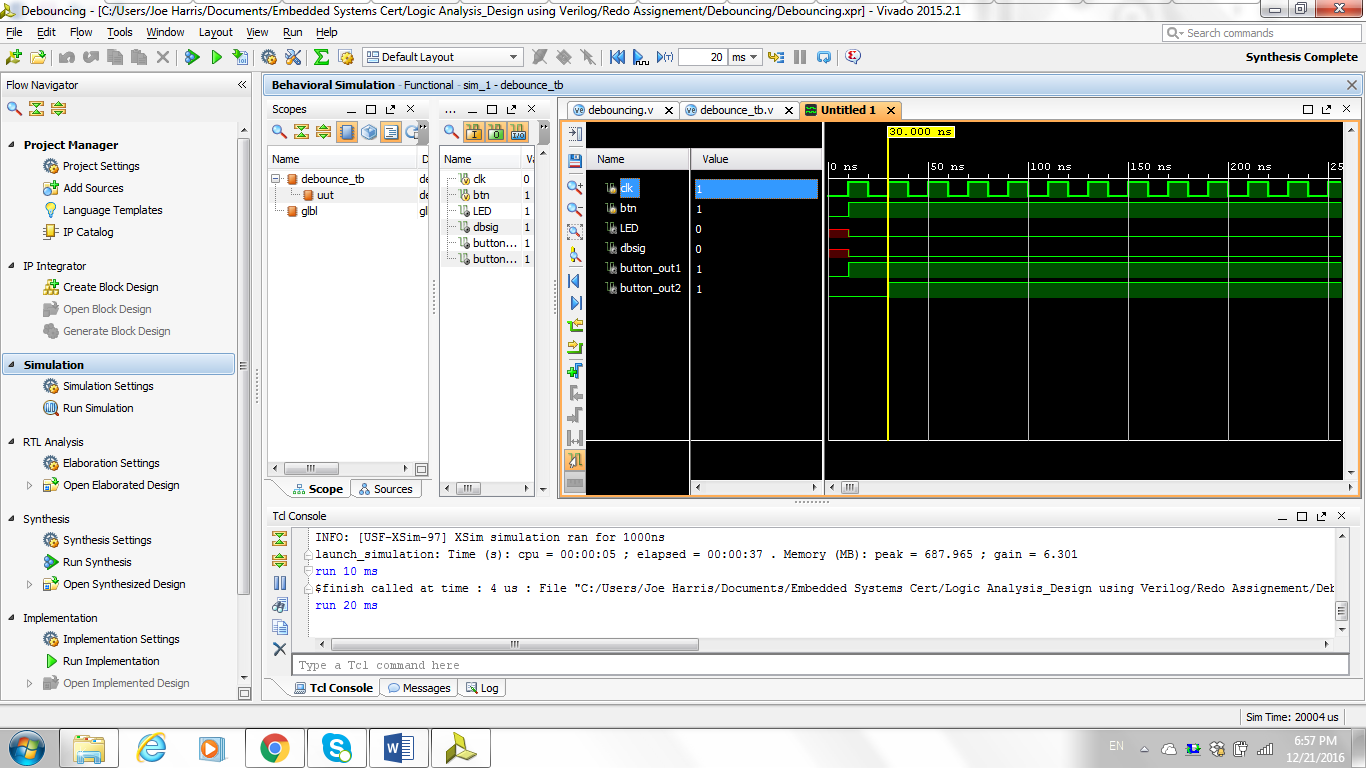Click the Run for specified time icon
Screen dimensions: 1366x768
[x=665, y=57]
